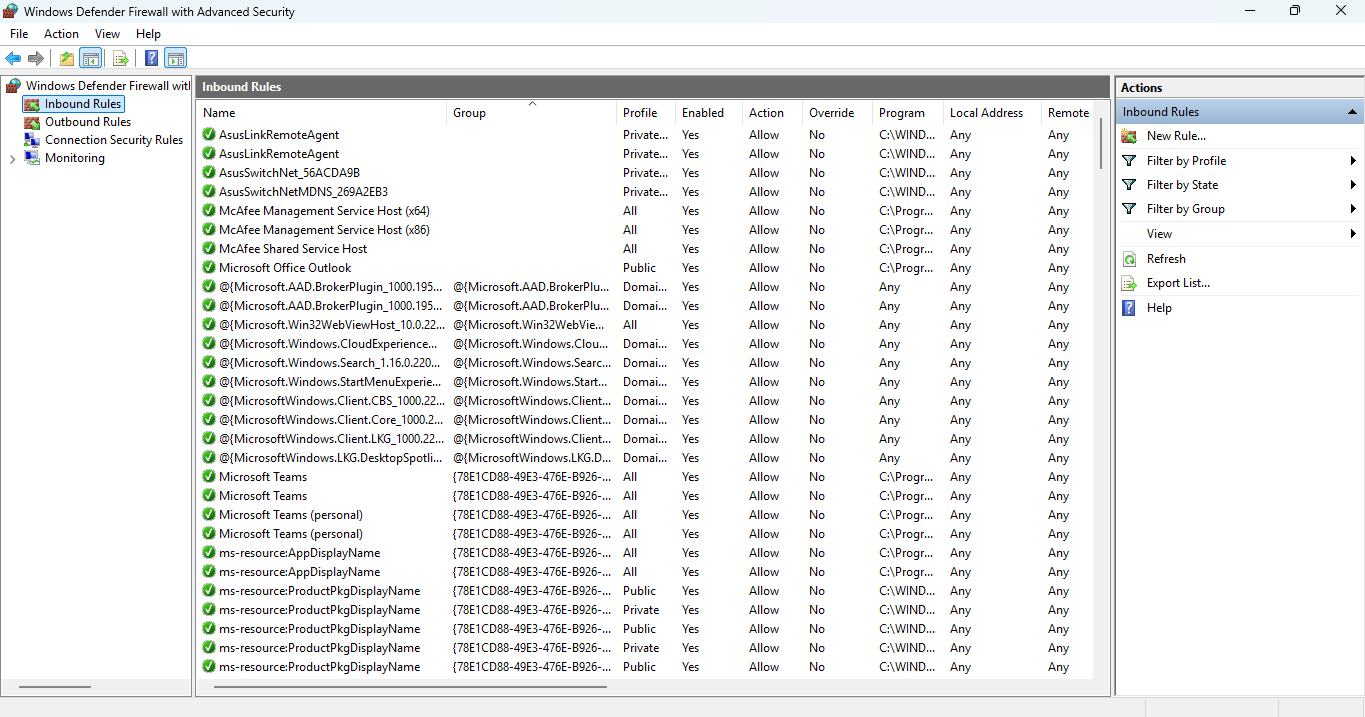Select Inbound Rules in the console tree
Image resolution: width=1365 pixels, height=717 pixels.
83,104
